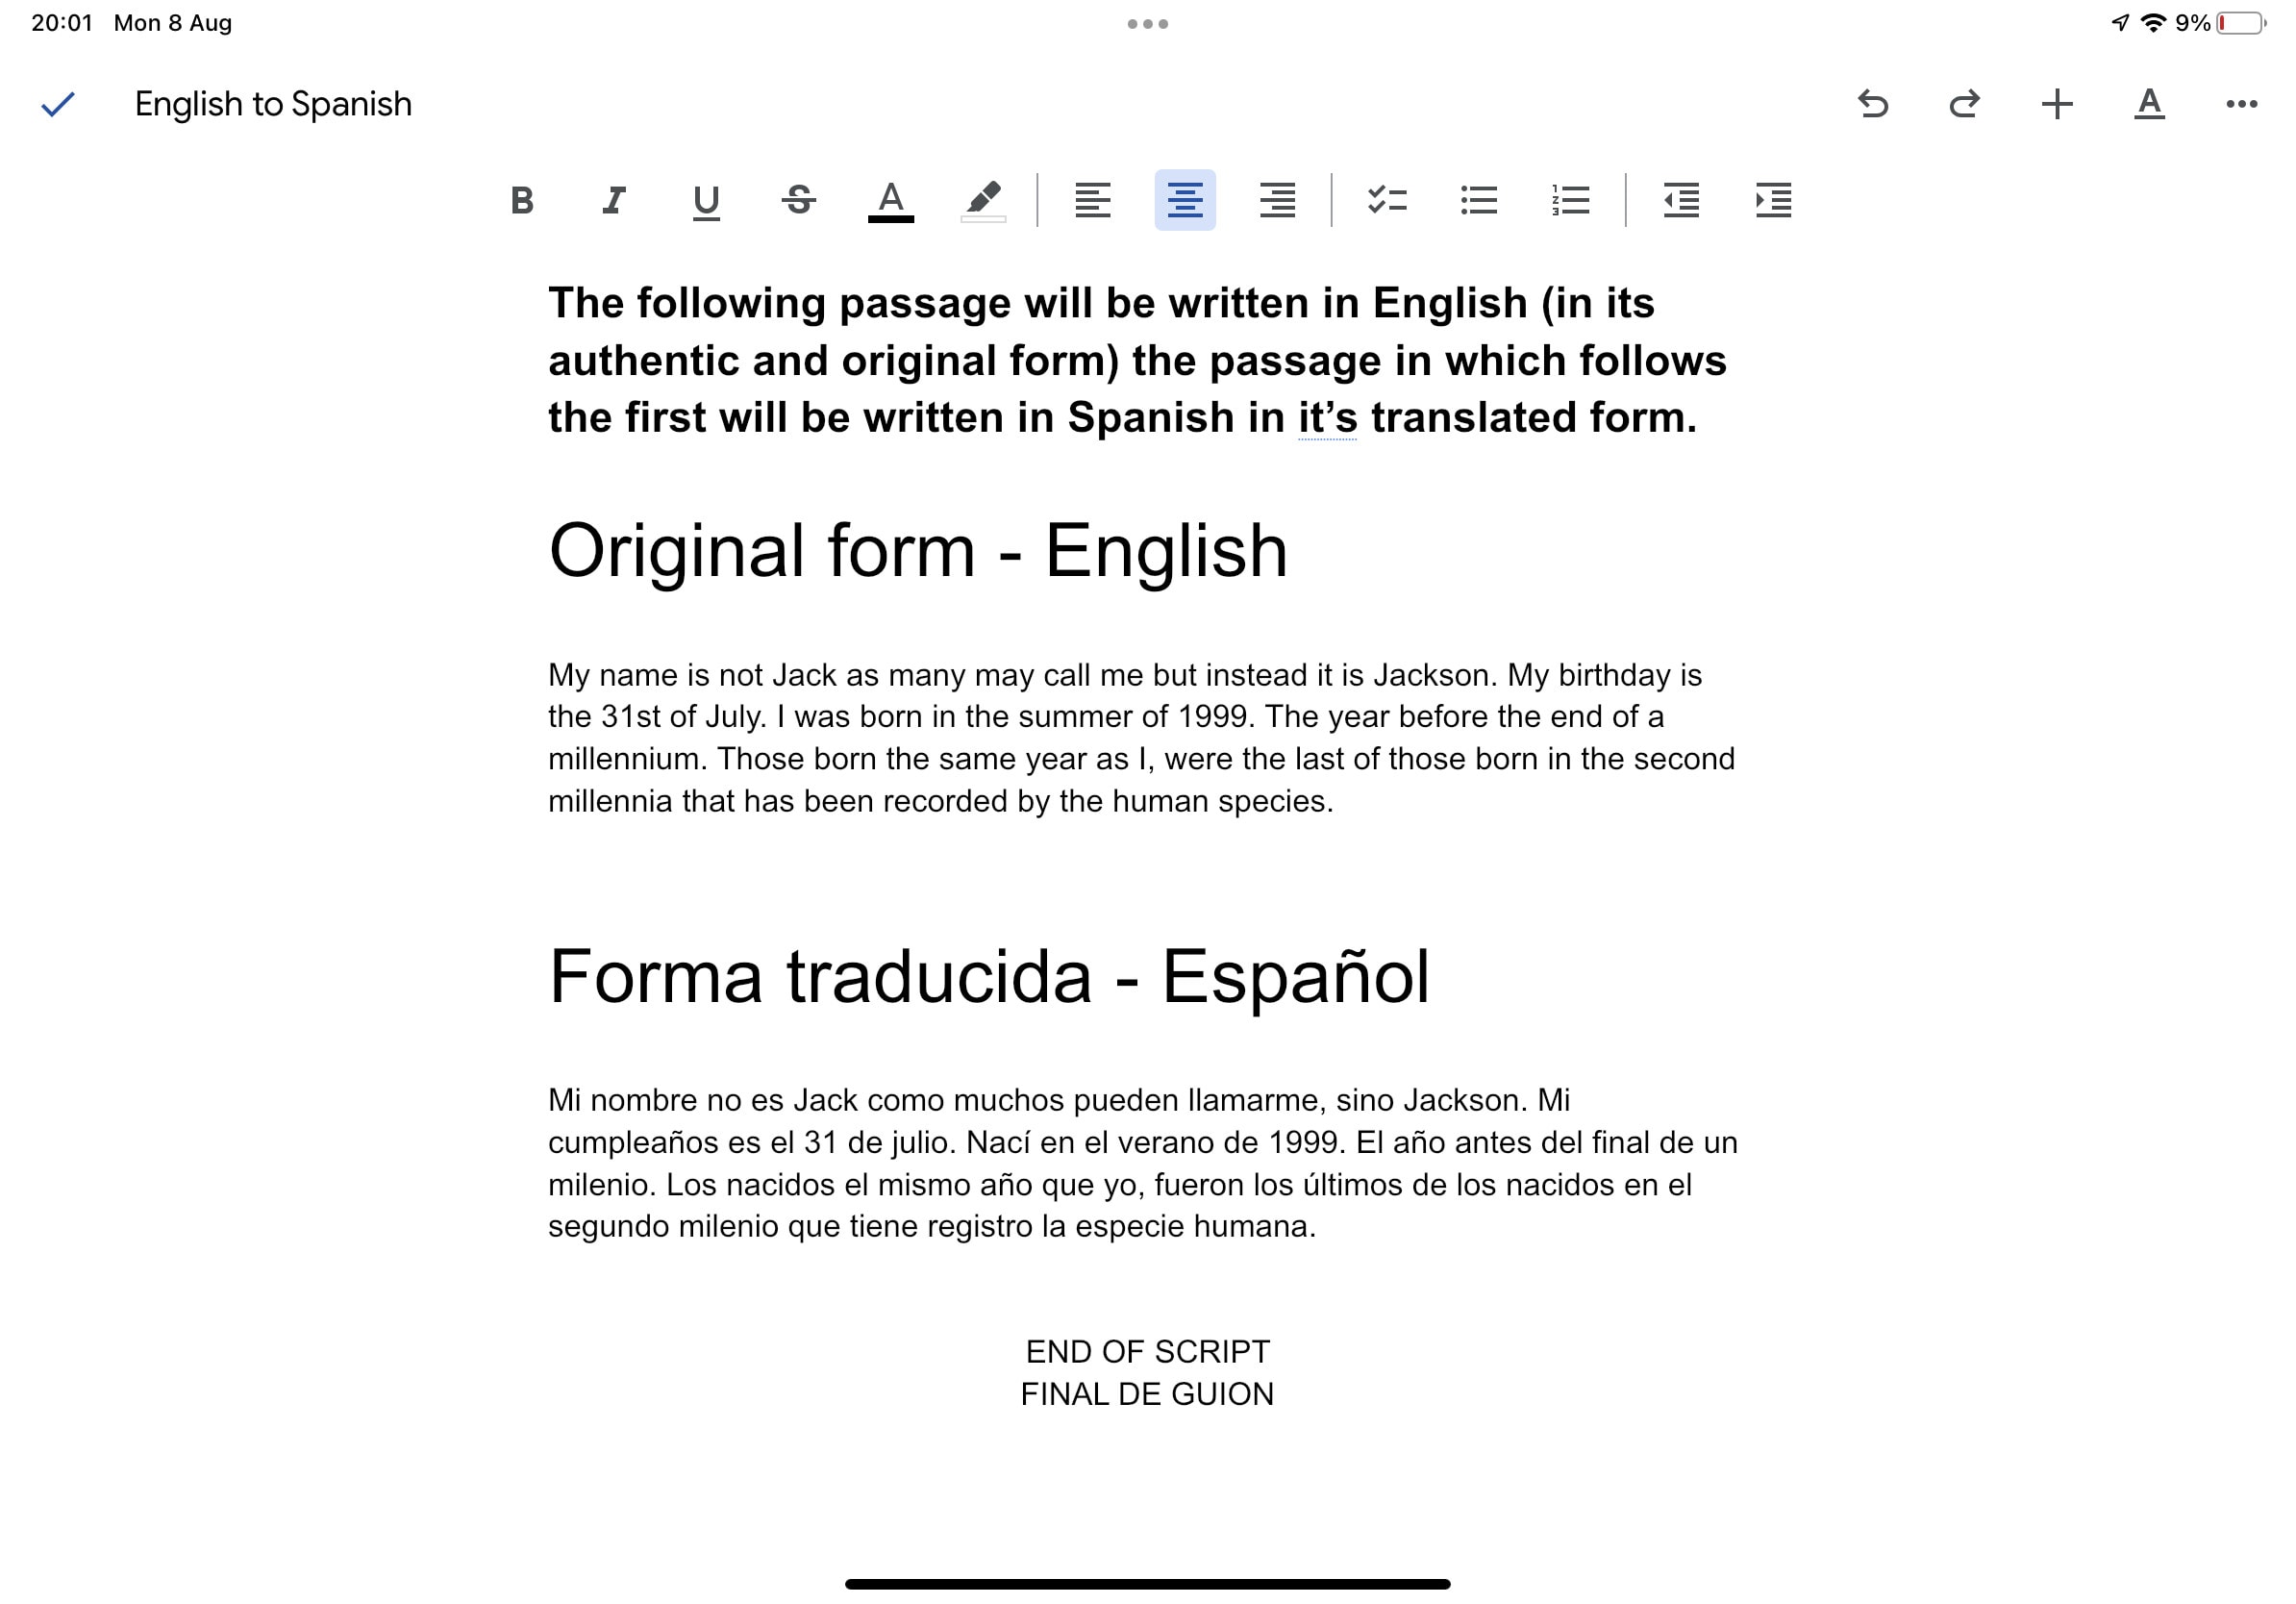Tap the battery indicator in status bar
This screenshot has width=2296, height=1604.
click(2242, 23)
